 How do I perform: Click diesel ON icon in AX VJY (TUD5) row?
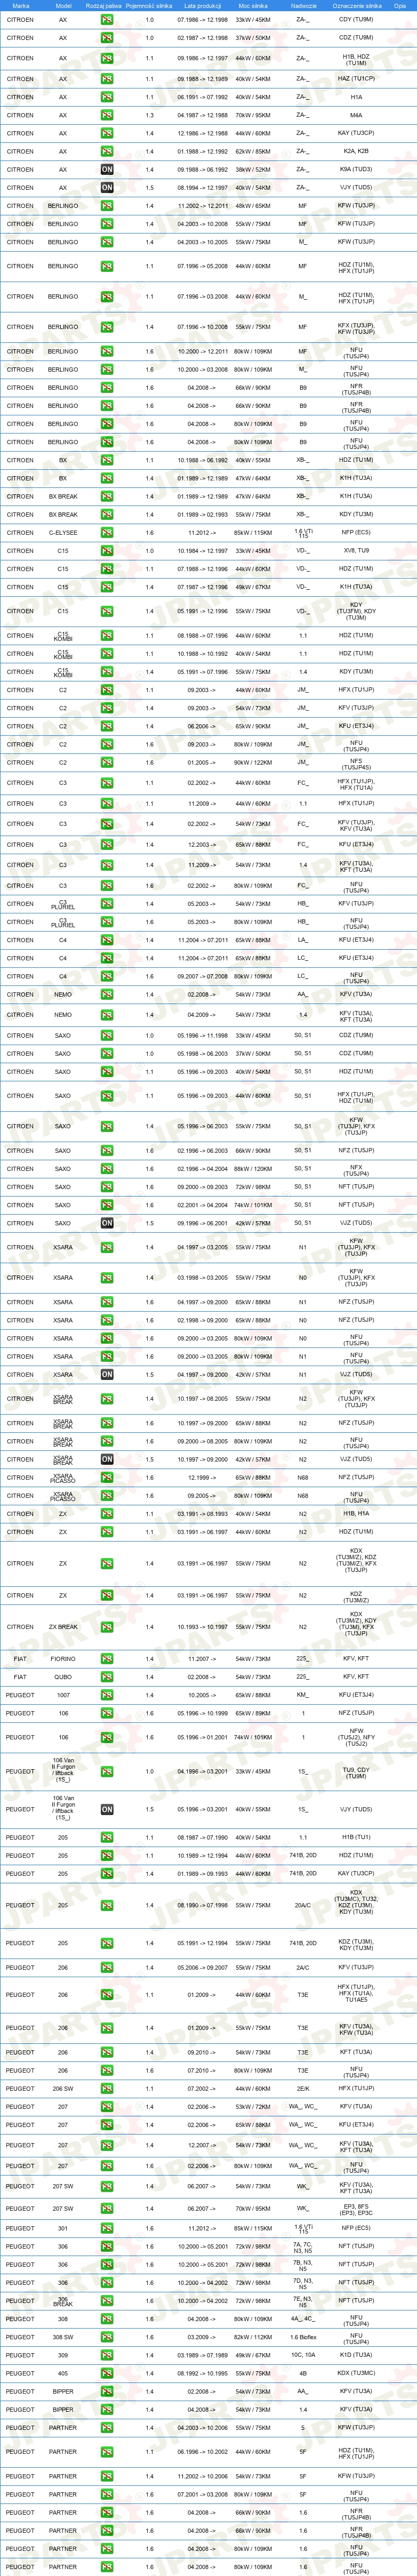pos(107,188)
